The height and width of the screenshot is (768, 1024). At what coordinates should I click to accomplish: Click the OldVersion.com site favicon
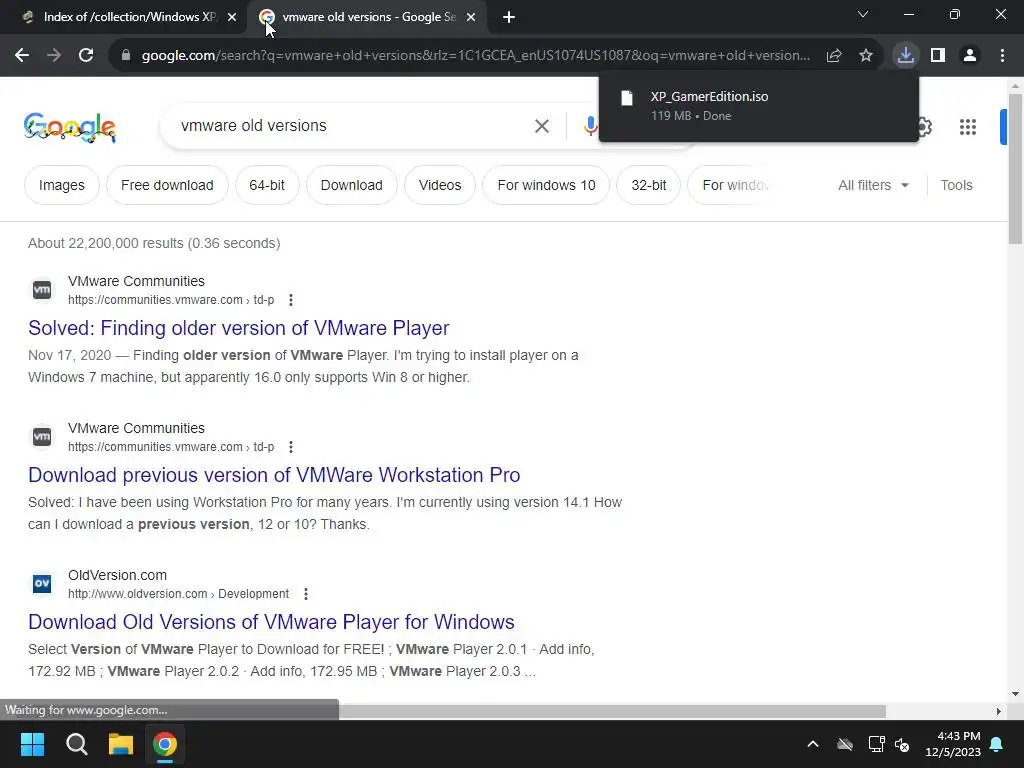(42, 583)
